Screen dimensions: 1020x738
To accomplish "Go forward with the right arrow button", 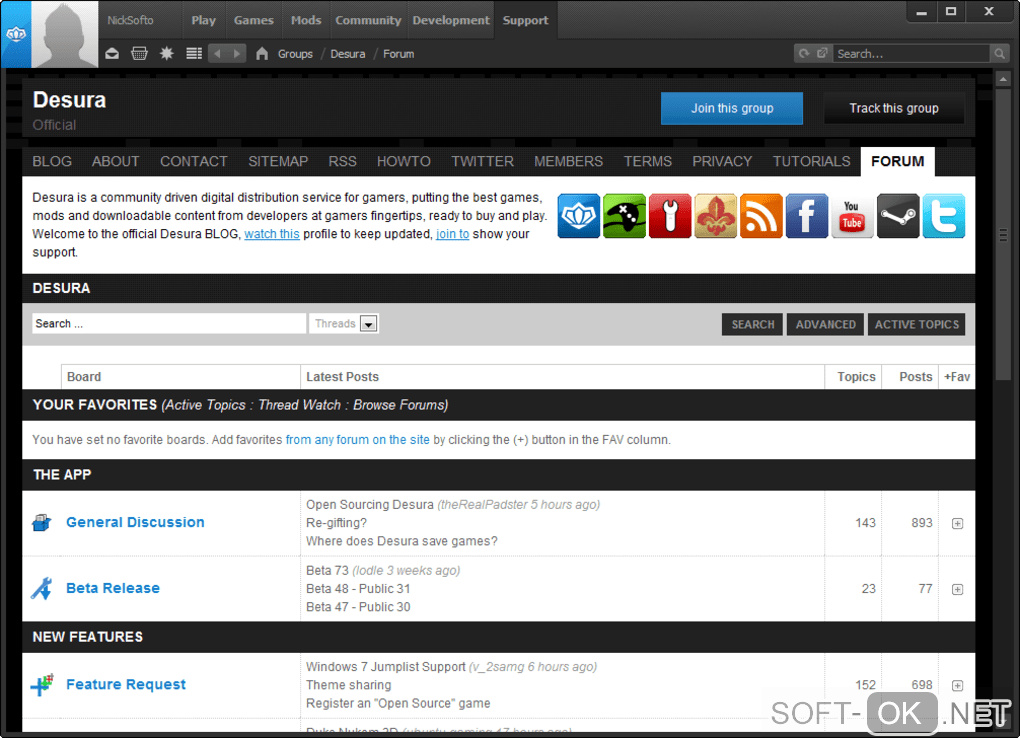I will [237, 53].
